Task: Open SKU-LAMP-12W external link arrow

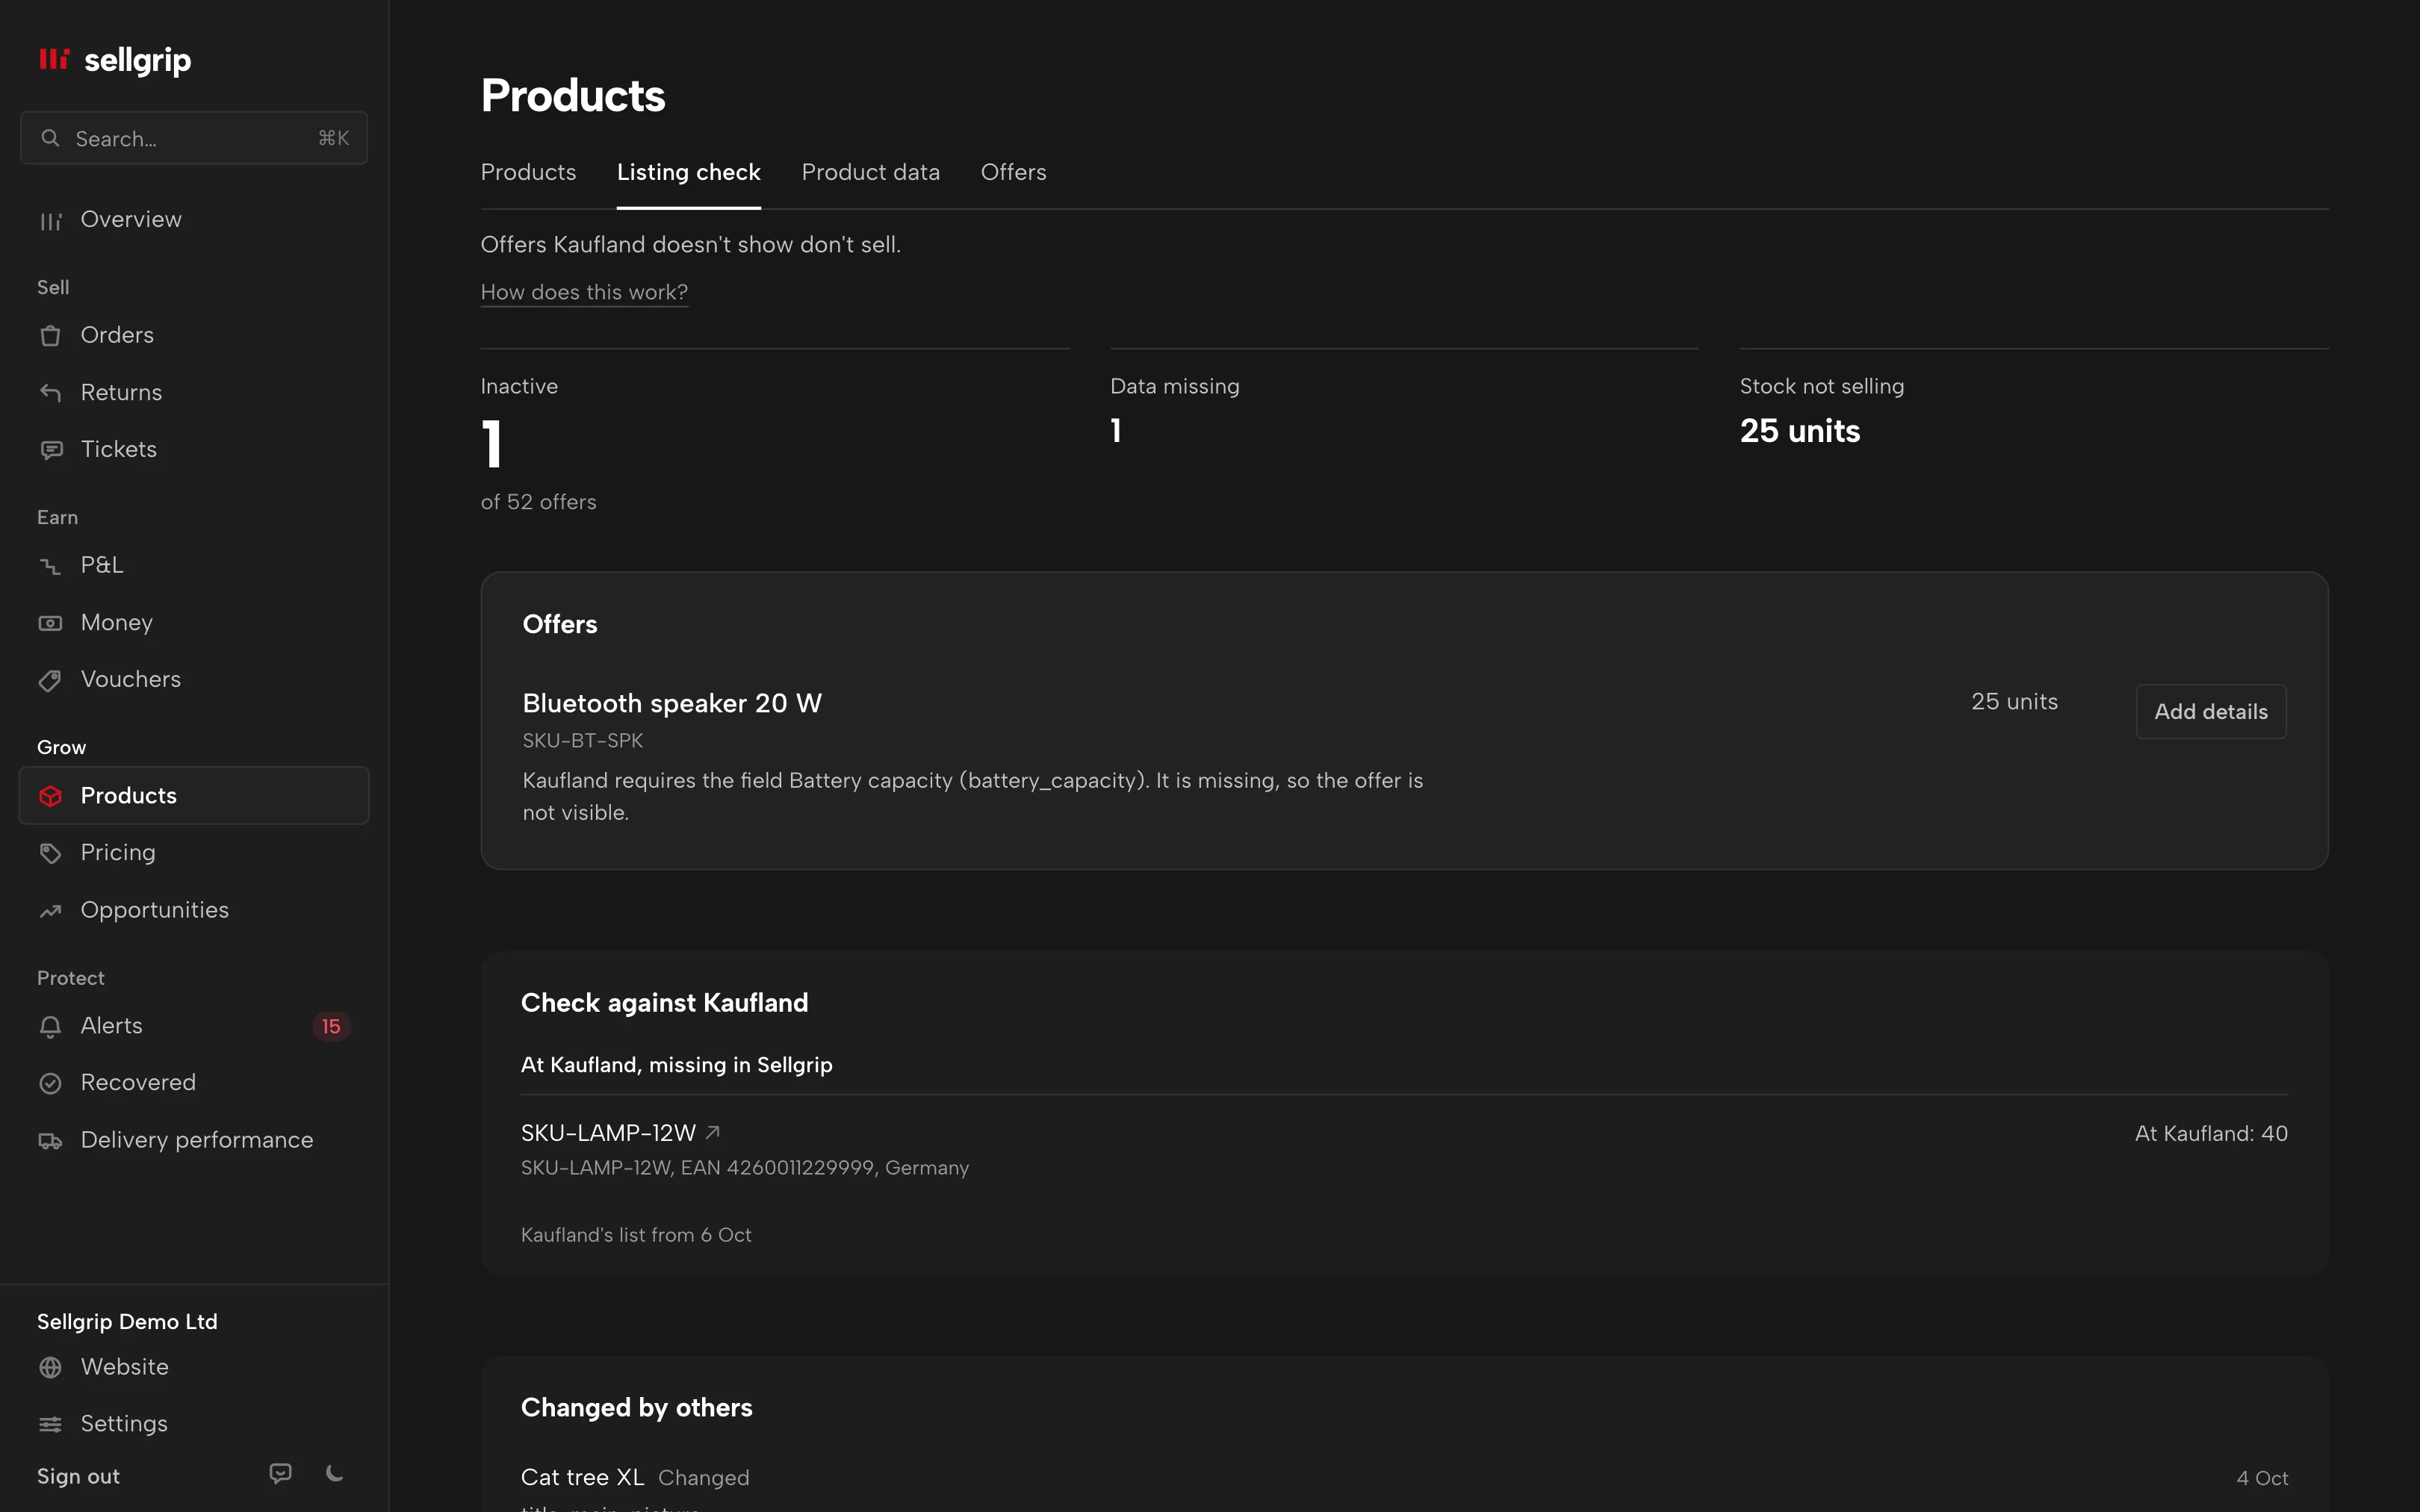Action: (x=713, y=1132)
